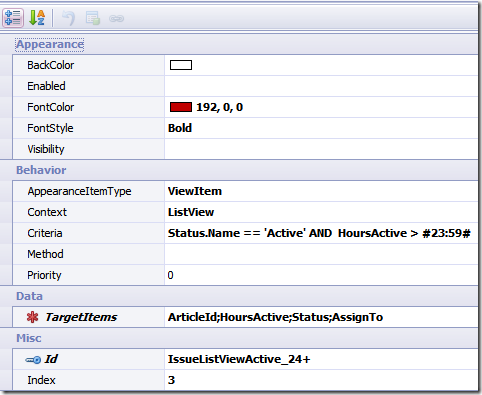Select the FontColor value 192, 0, 0
The width and height of the screenshot is (482, 395).
(220, 107)
